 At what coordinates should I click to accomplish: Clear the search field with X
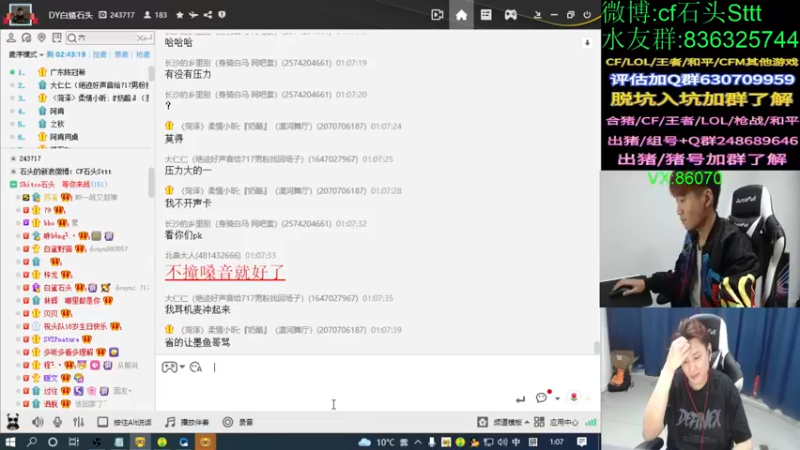coord(140,38)
